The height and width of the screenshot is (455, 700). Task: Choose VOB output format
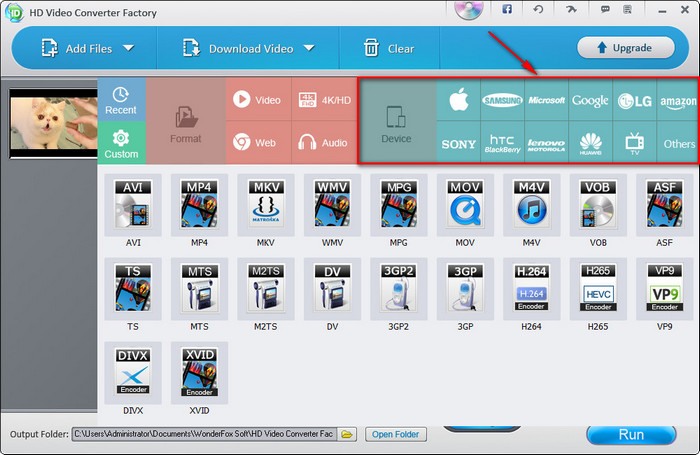pos(598,205)
